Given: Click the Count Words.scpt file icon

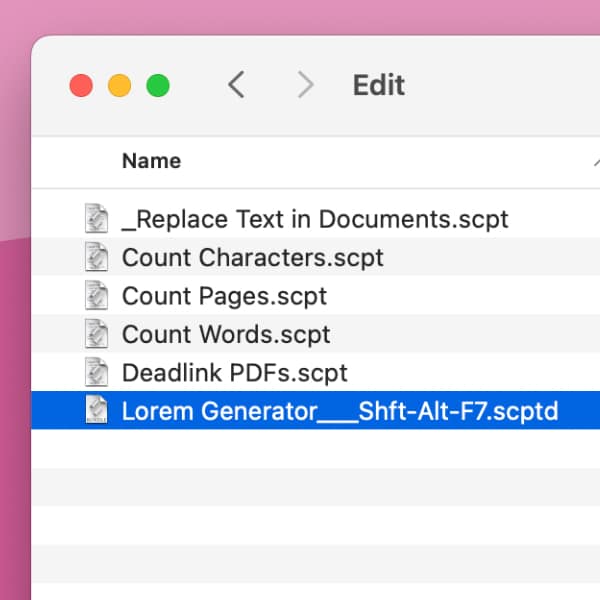Looking at the screenshot, I should coord(96,334).
